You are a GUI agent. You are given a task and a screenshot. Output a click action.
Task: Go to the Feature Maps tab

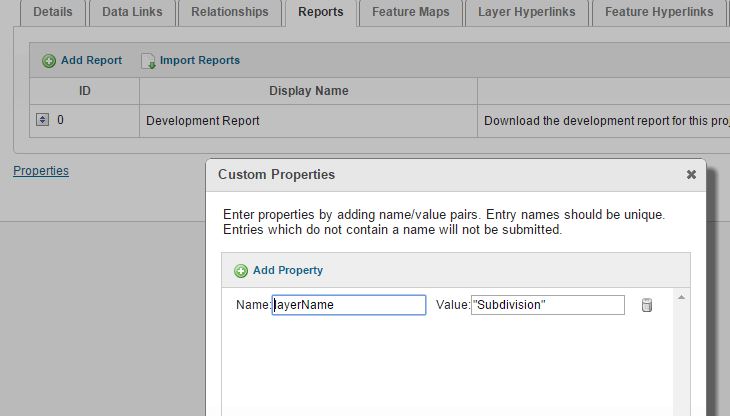pyautogui.click(x=411, y=12)
